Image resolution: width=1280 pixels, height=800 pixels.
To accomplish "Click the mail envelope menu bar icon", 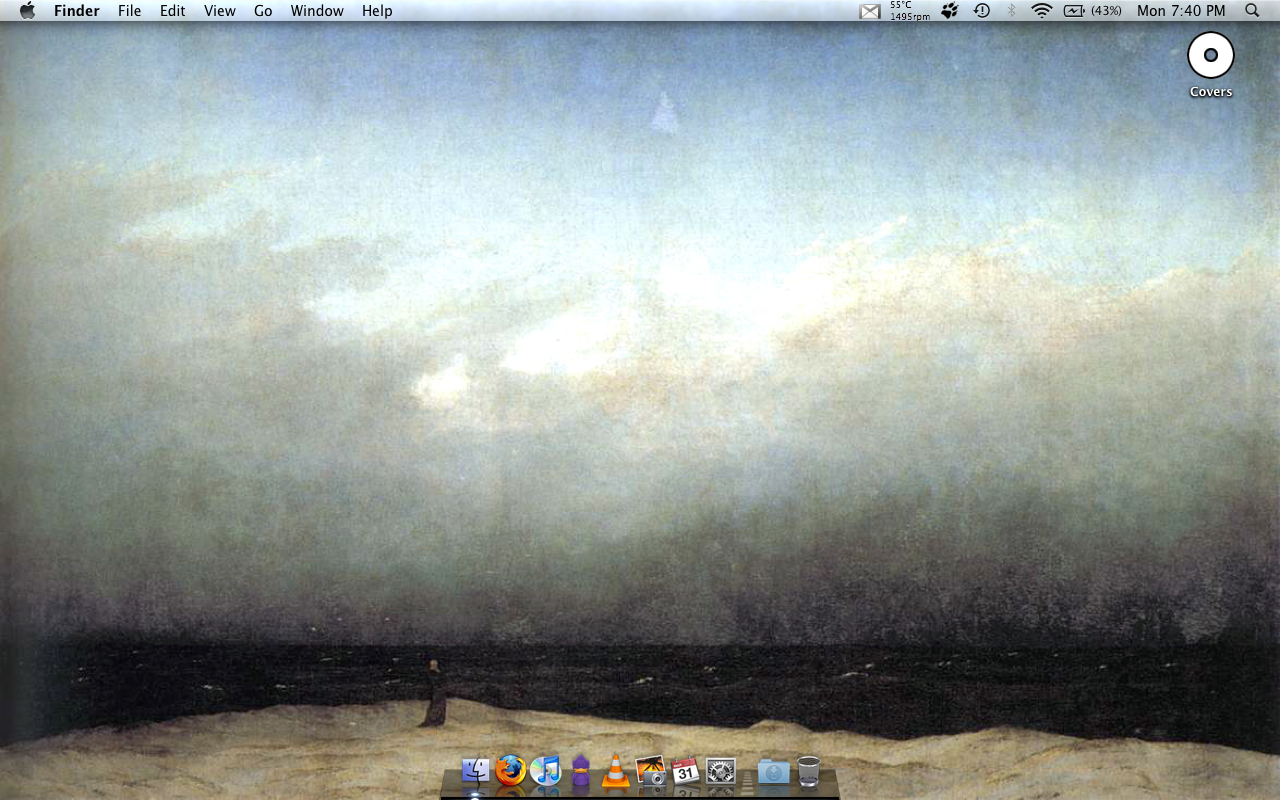I will coord(870,11).
